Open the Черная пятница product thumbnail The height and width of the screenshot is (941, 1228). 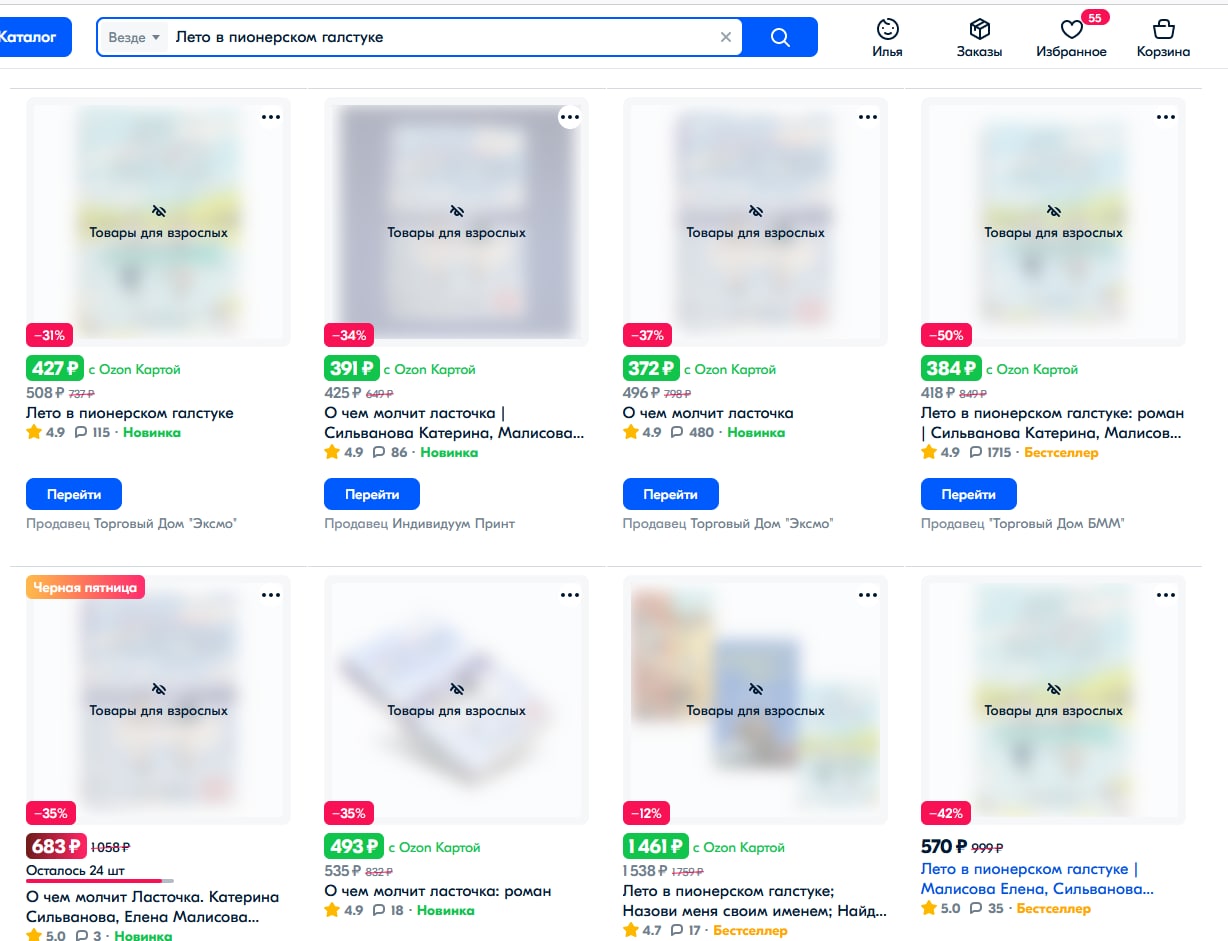click(158, 700)
